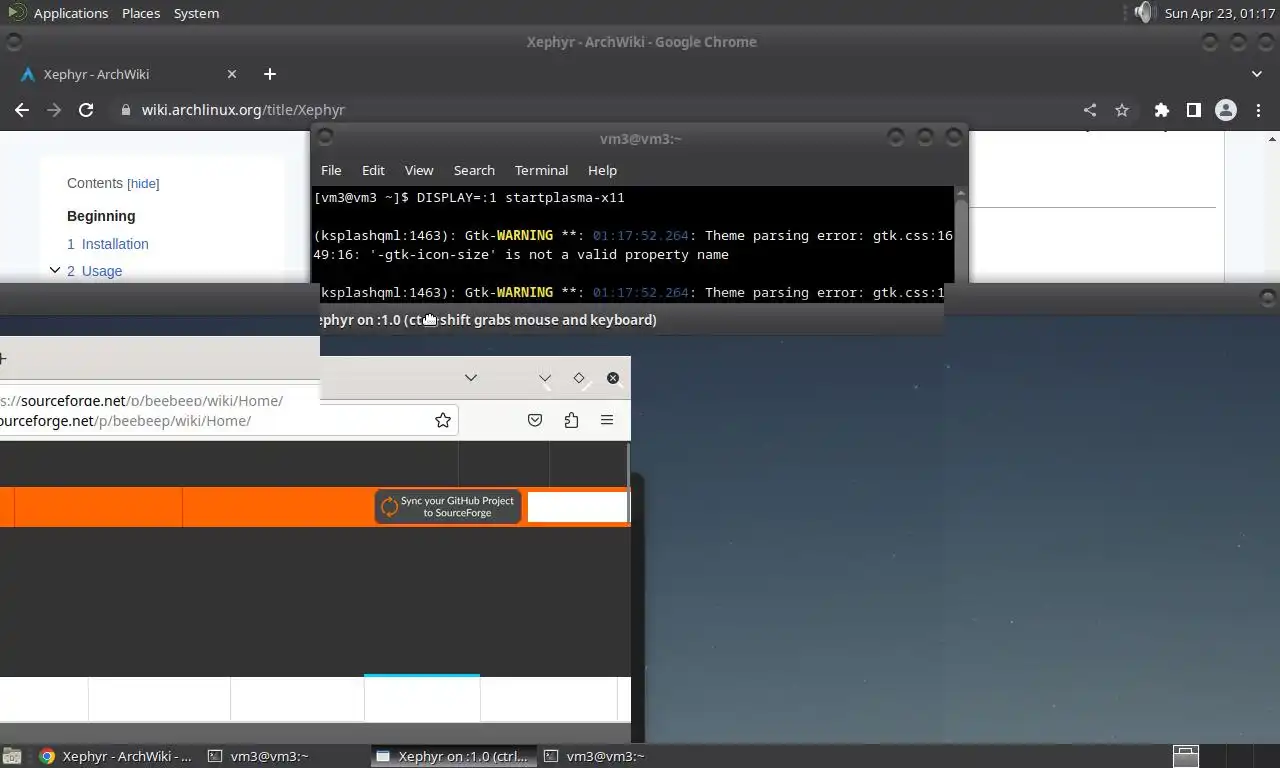Click the white SourceForge search box
Image resolution: width=1280 pixels, height=768 pixels.
pos(577,507)
